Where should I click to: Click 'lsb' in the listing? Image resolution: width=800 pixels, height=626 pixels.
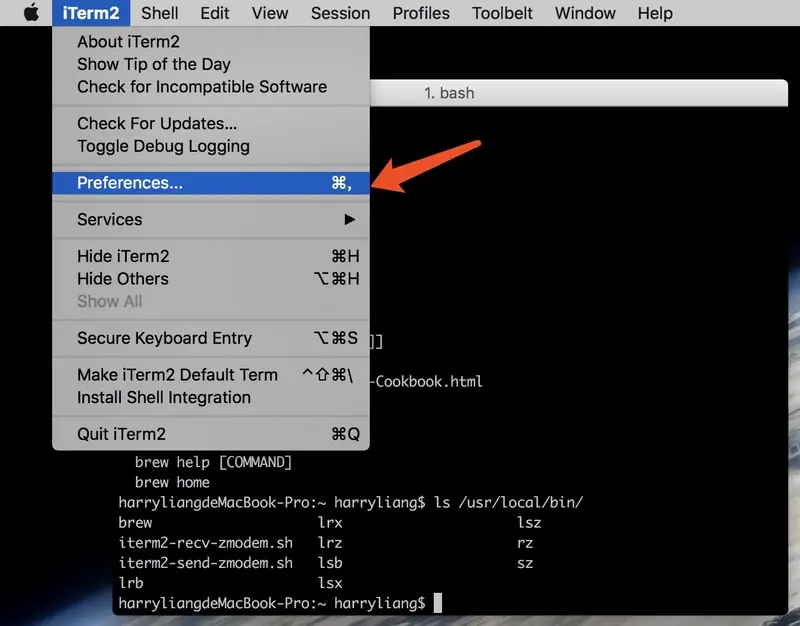[330, 563]
